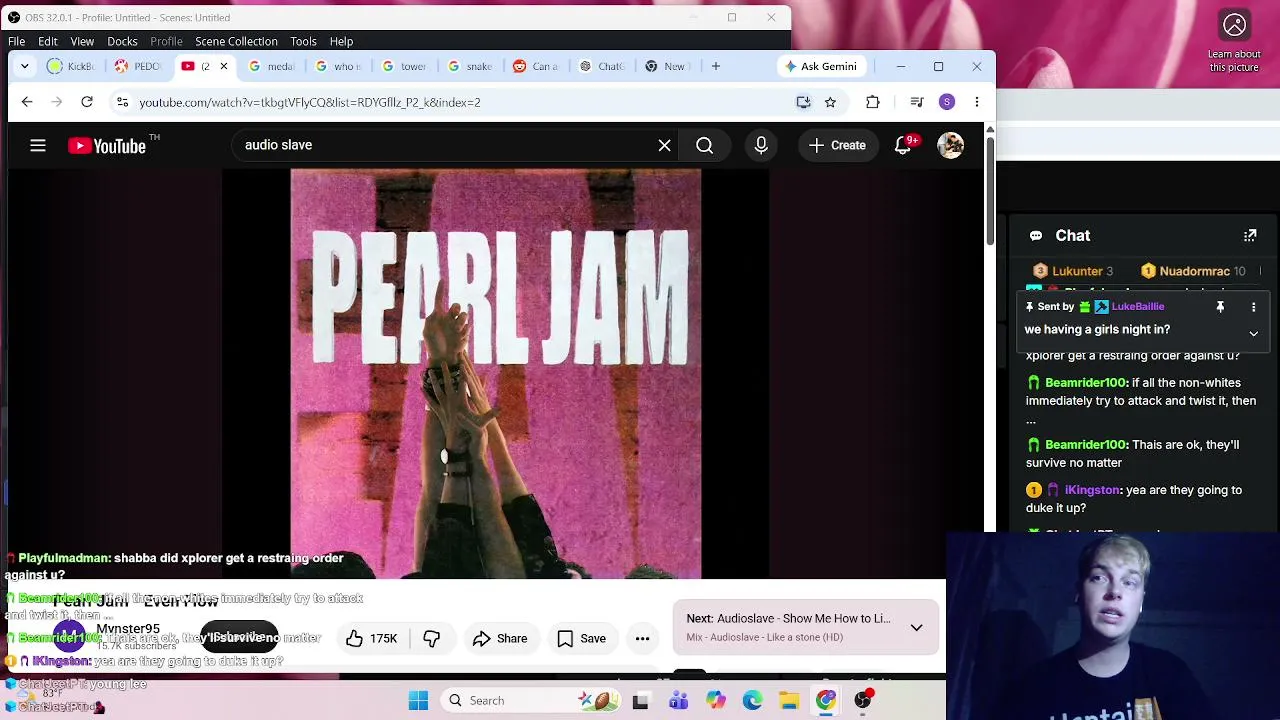The height and width of the screenshot is (720, 1280).
Task: Open the YouTube account avatar menu
Action: point(950,146)
